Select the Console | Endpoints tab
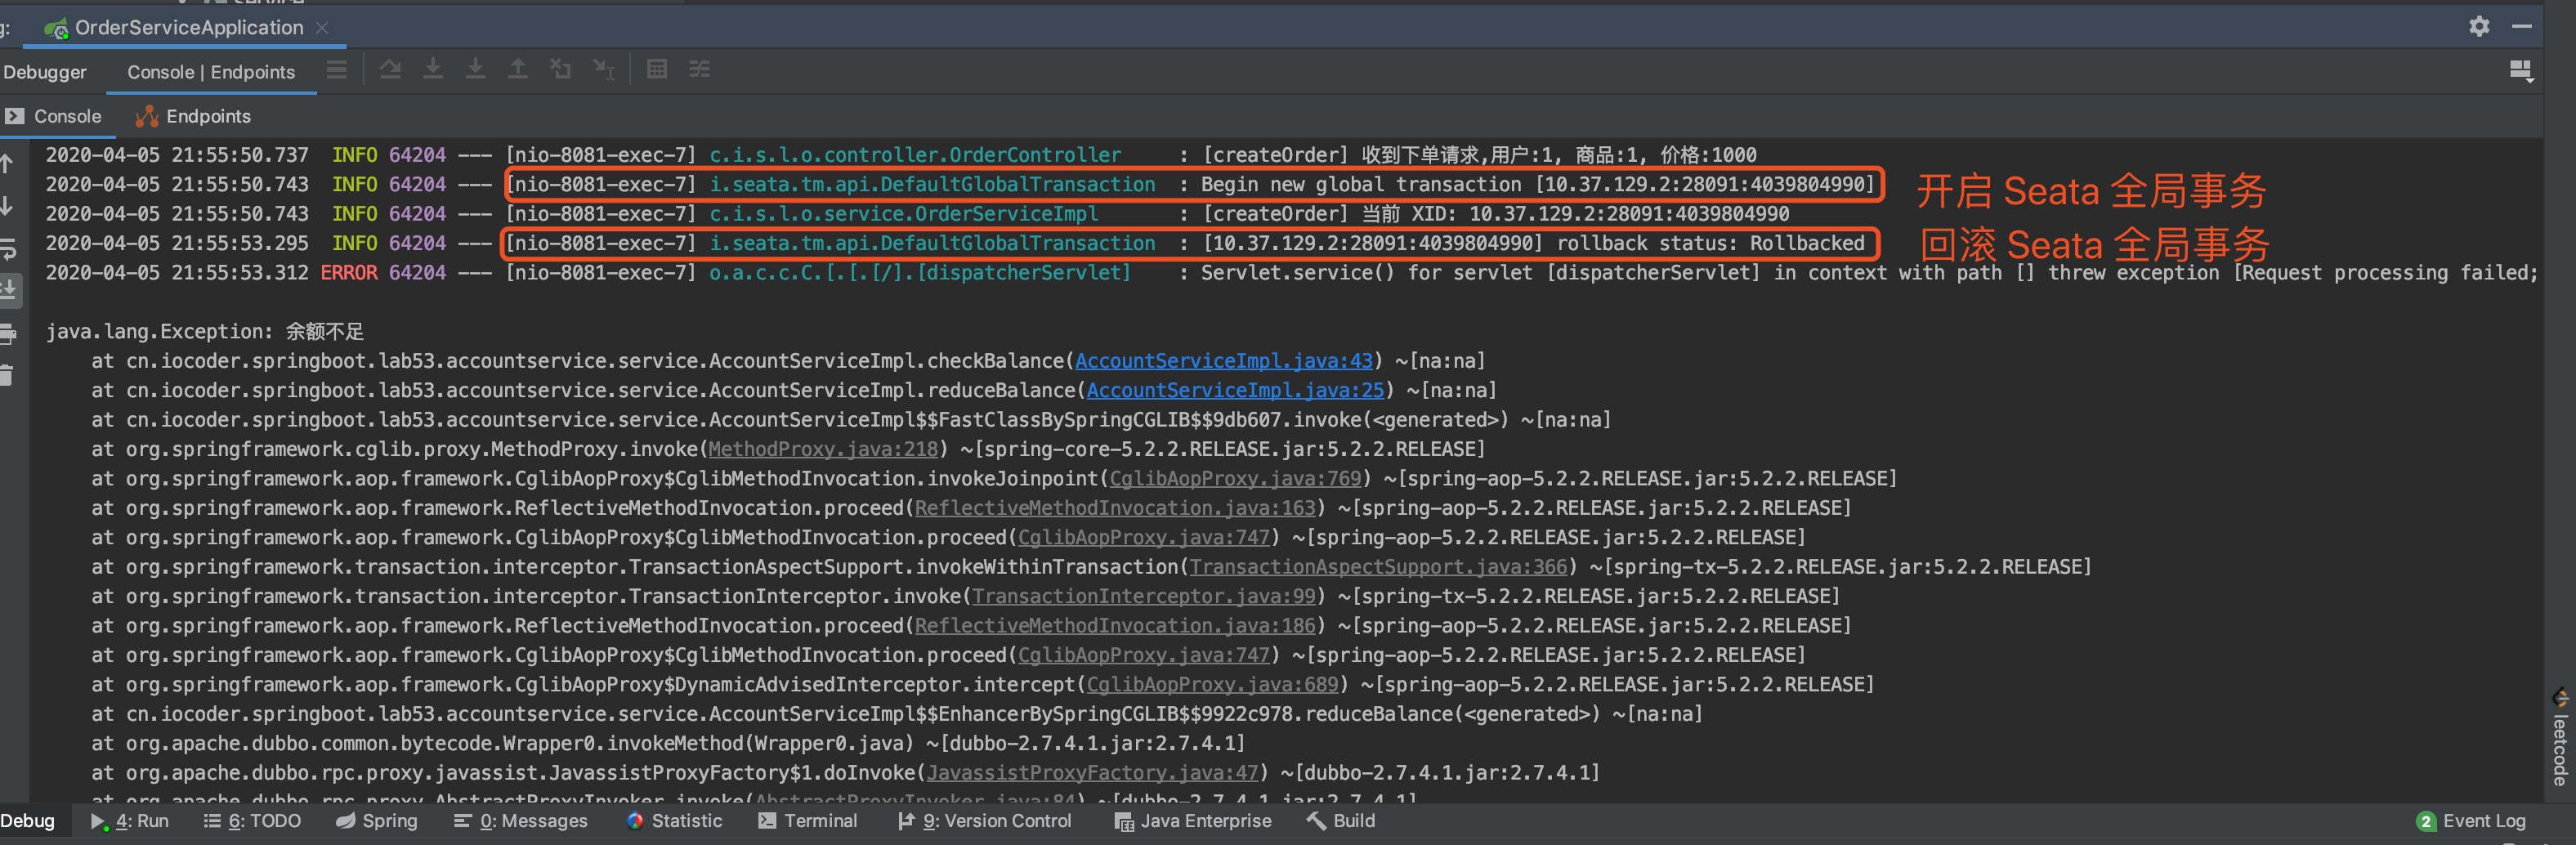The image size is (2576, 845). pyautogui.click(x=211, y=72)
